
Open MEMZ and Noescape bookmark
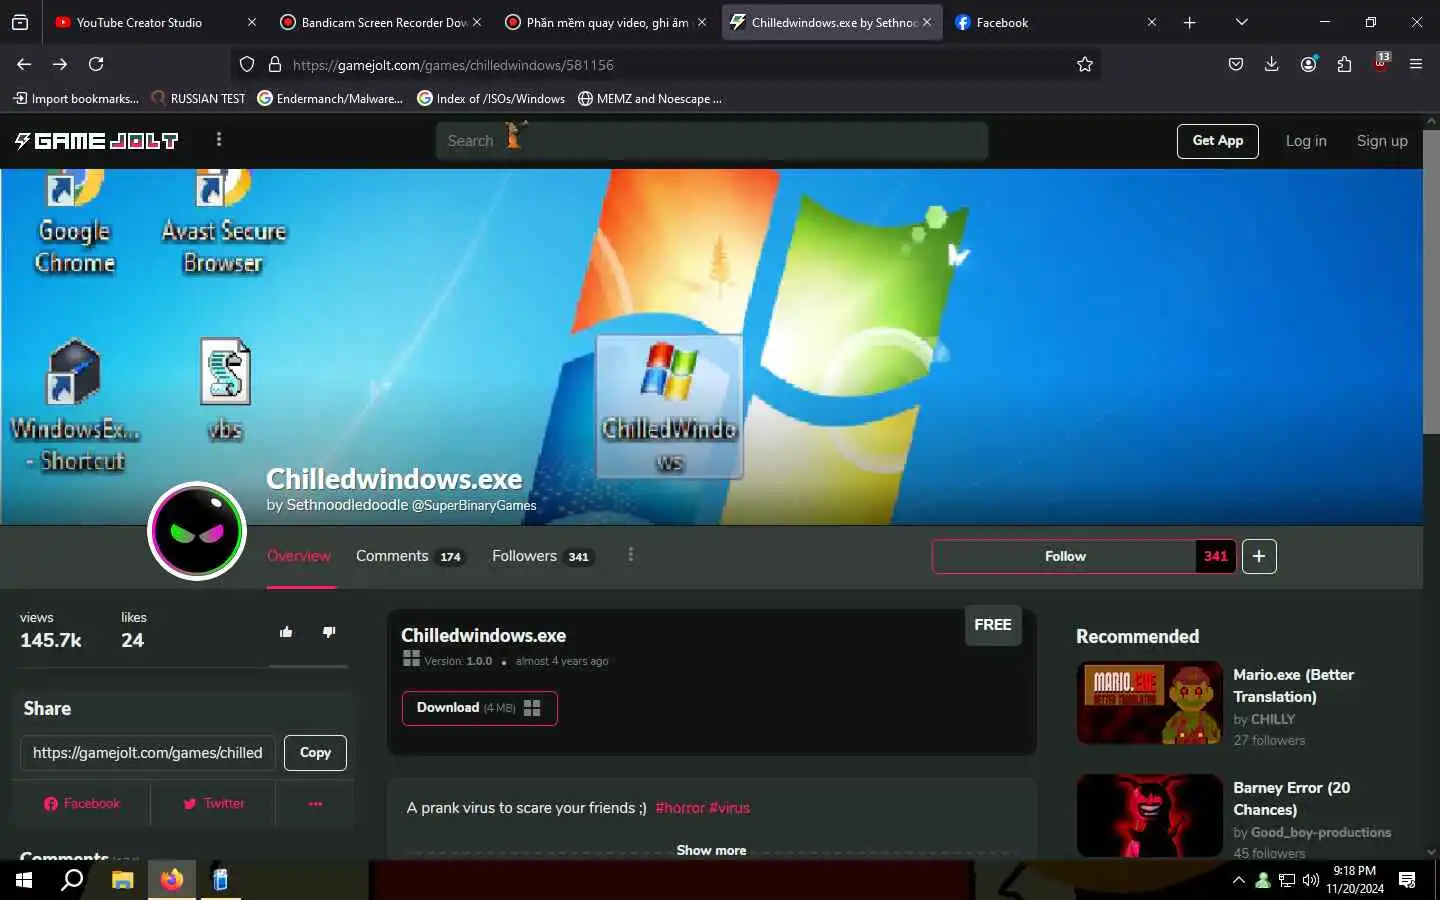click(650, 98)
